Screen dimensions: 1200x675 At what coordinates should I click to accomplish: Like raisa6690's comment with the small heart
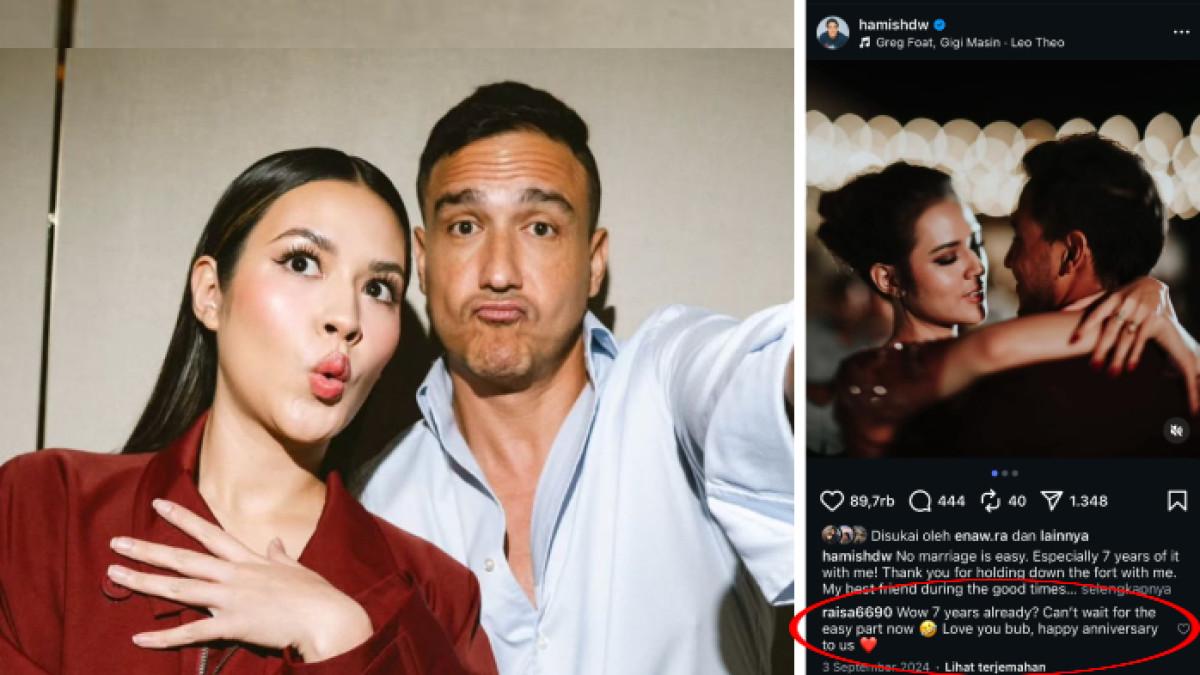point(1184,629)
